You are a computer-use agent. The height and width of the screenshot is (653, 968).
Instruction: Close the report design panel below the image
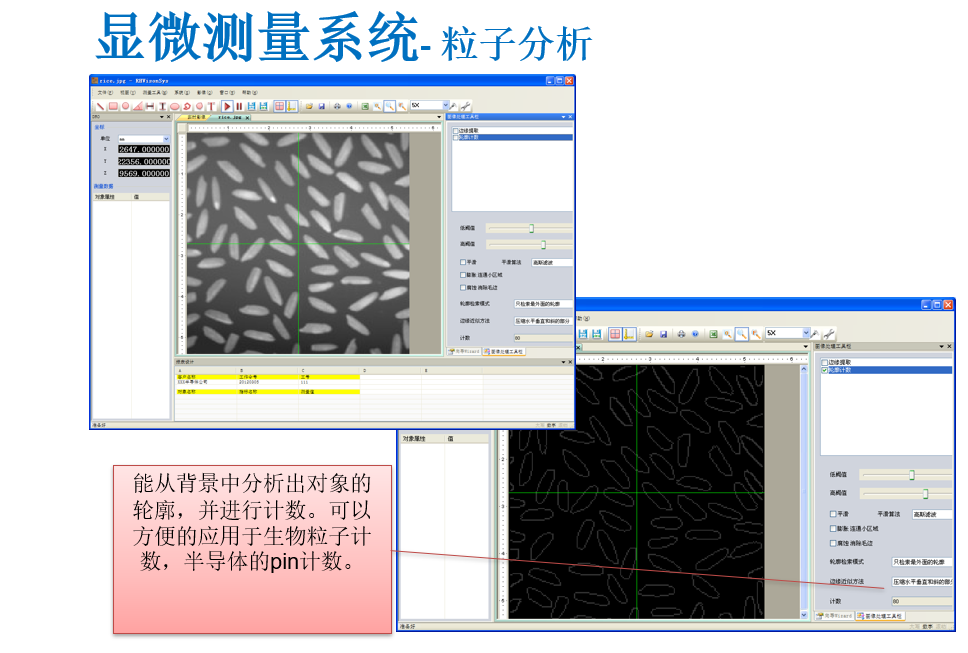point(570,362)
